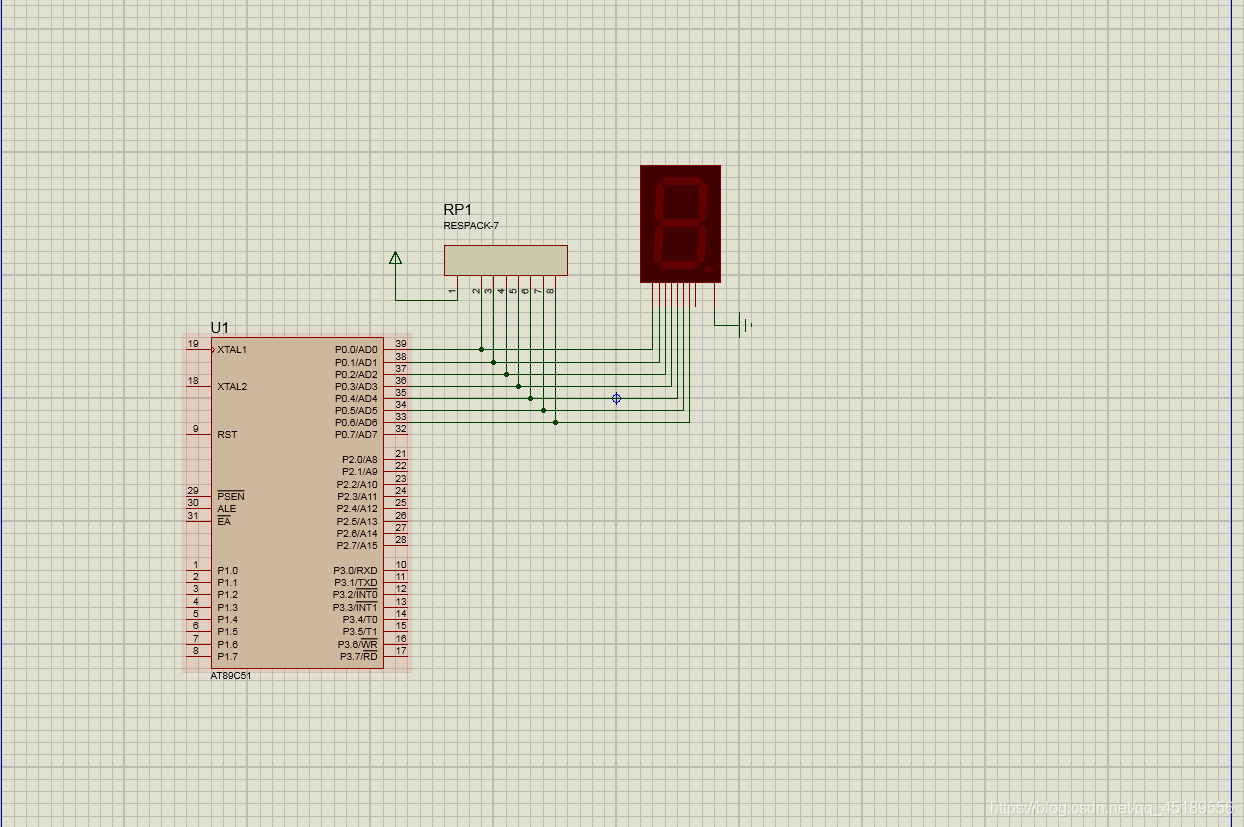Click the P0.3/AD3 pin label
Viewport: 1244px width, 827px height.
pyautogui.click(x=356, y=386)
